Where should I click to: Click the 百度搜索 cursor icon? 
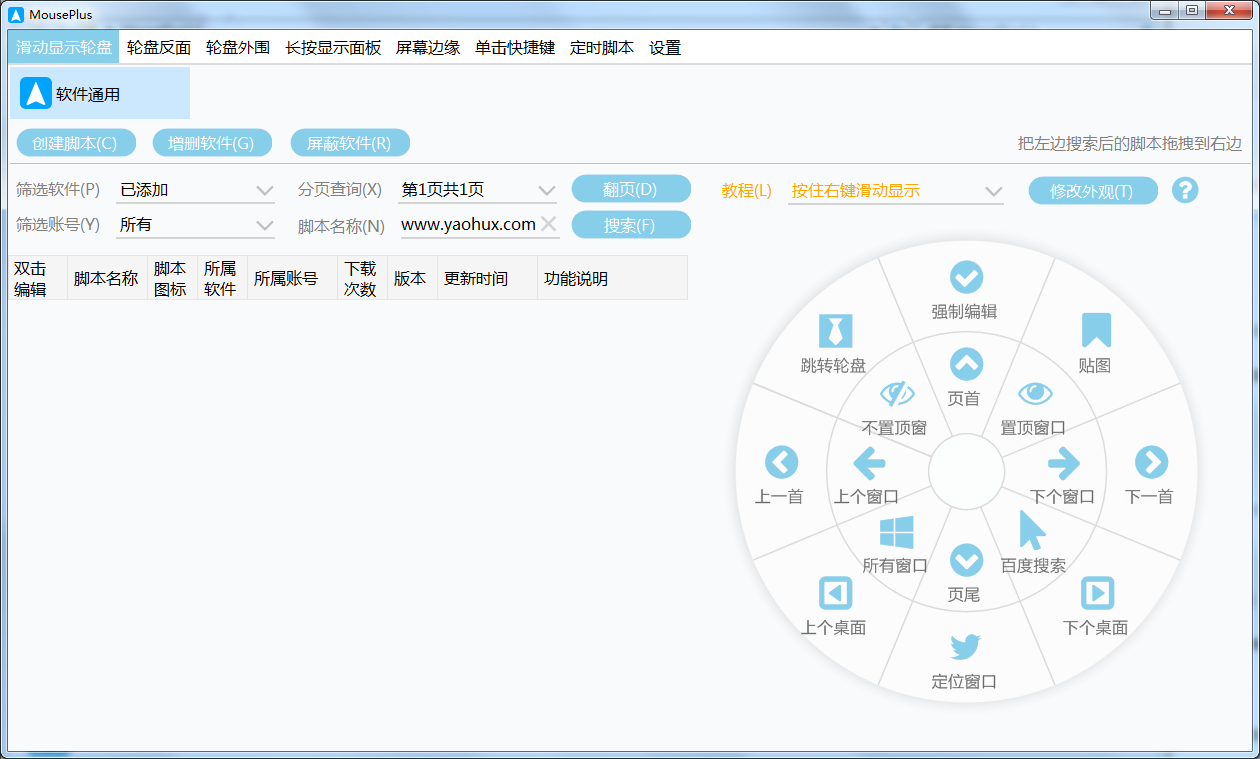[x=1032, y=530]
